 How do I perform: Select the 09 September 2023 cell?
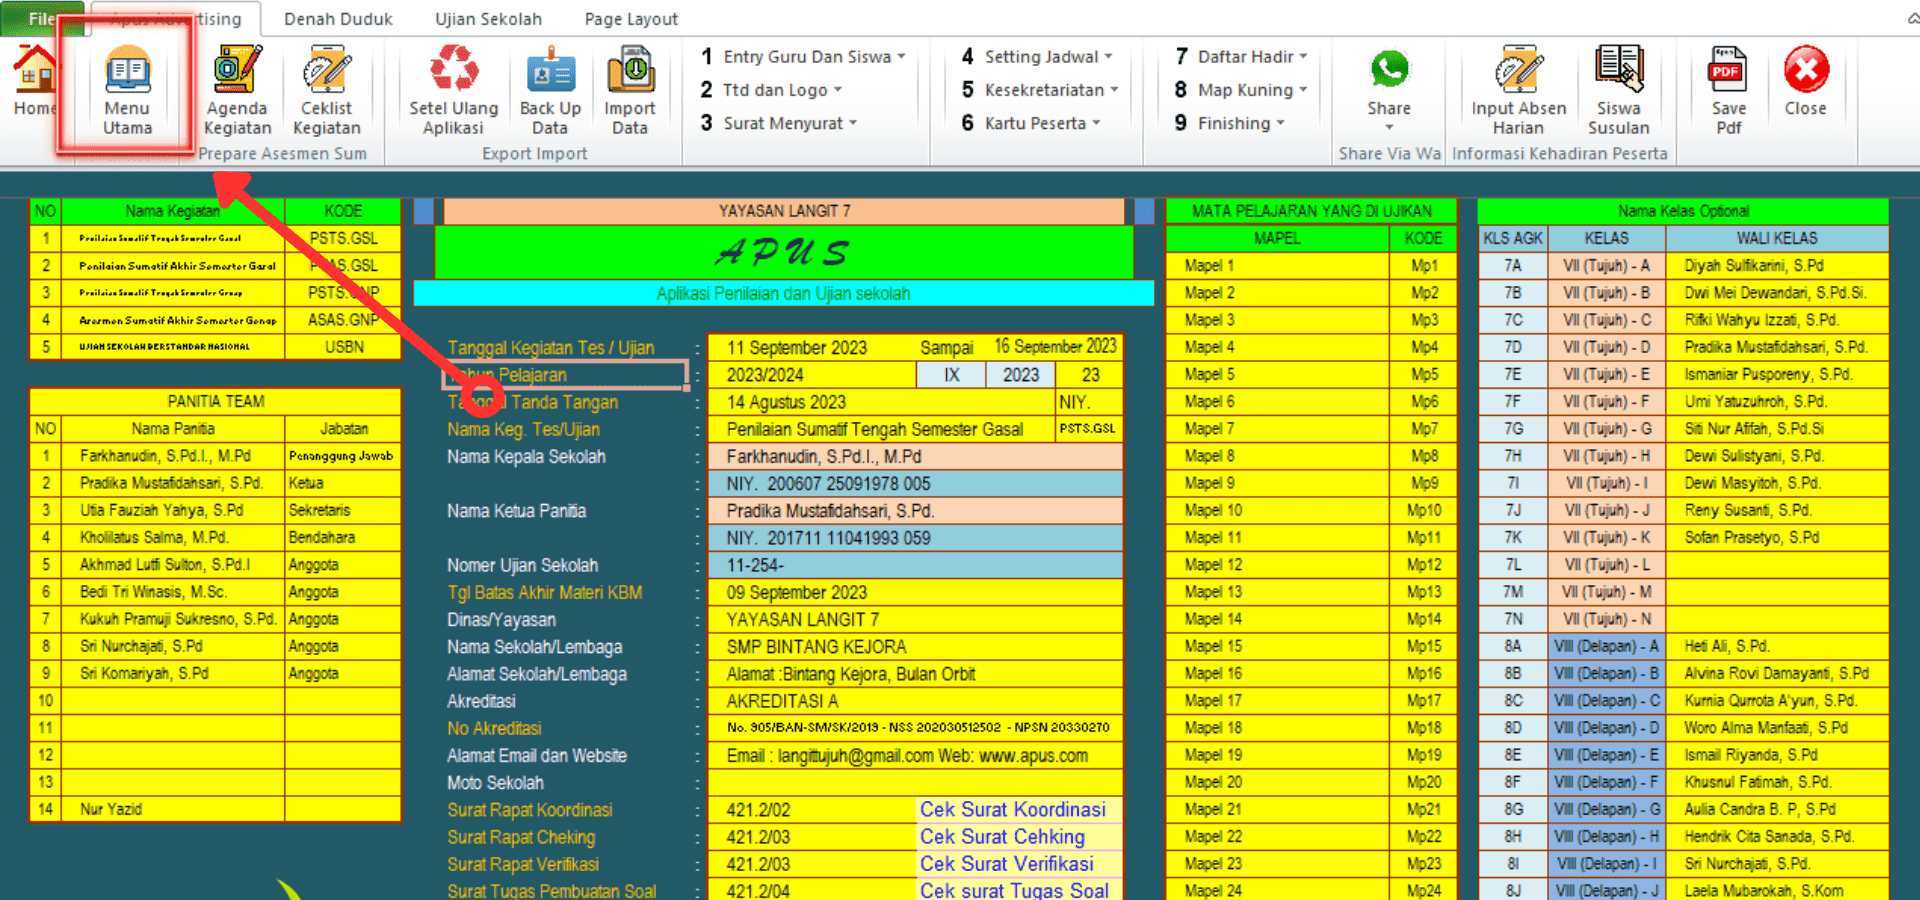[915, 592]
